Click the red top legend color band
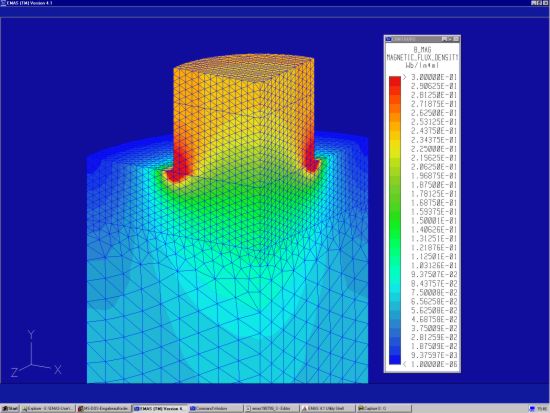The height and width of the screenshot is (413, 550). (395, 81)
